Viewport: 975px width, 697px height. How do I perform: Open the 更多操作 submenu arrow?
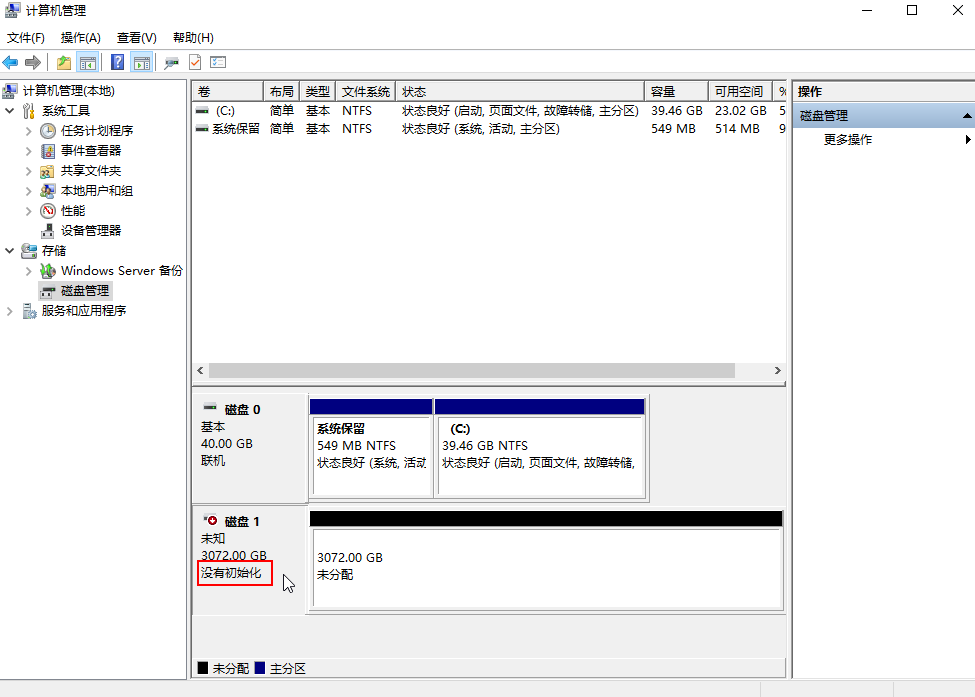[968, 139]
